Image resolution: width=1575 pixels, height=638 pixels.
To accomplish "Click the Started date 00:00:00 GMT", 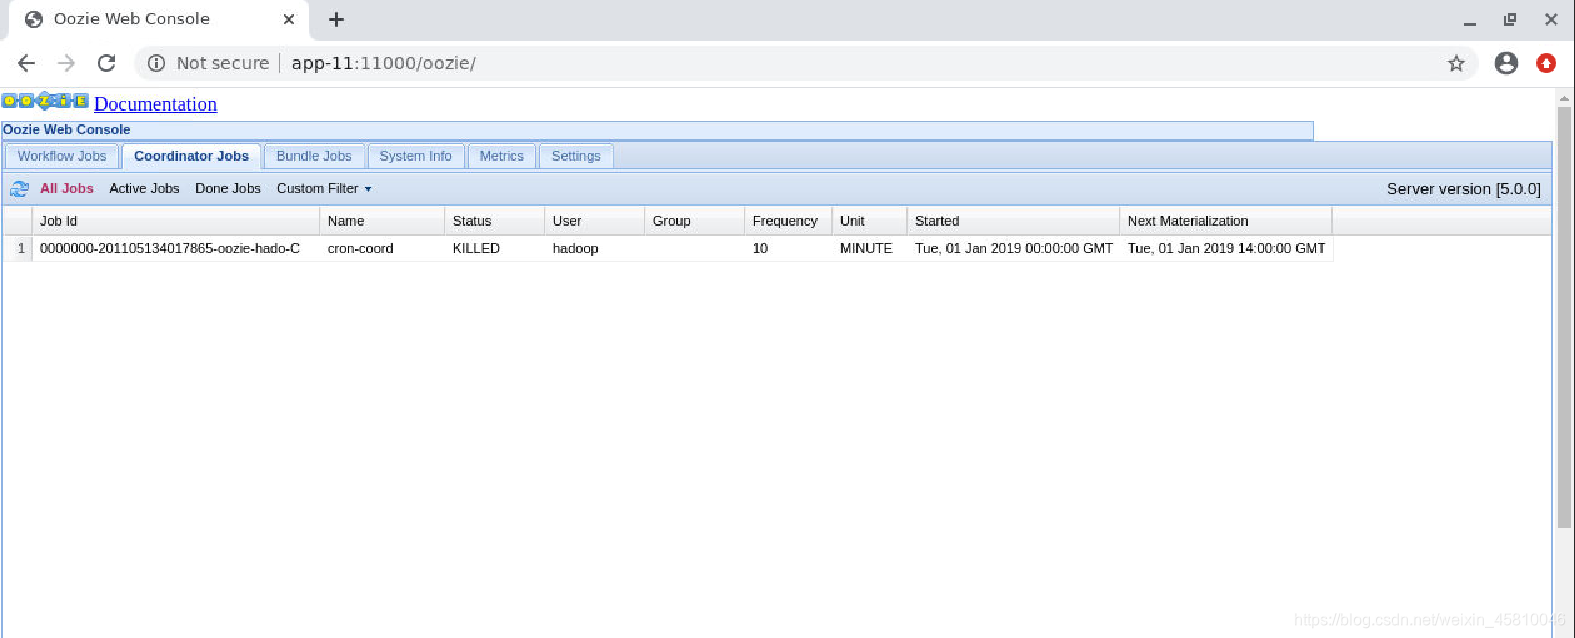I will click(x=1014, y=248).
